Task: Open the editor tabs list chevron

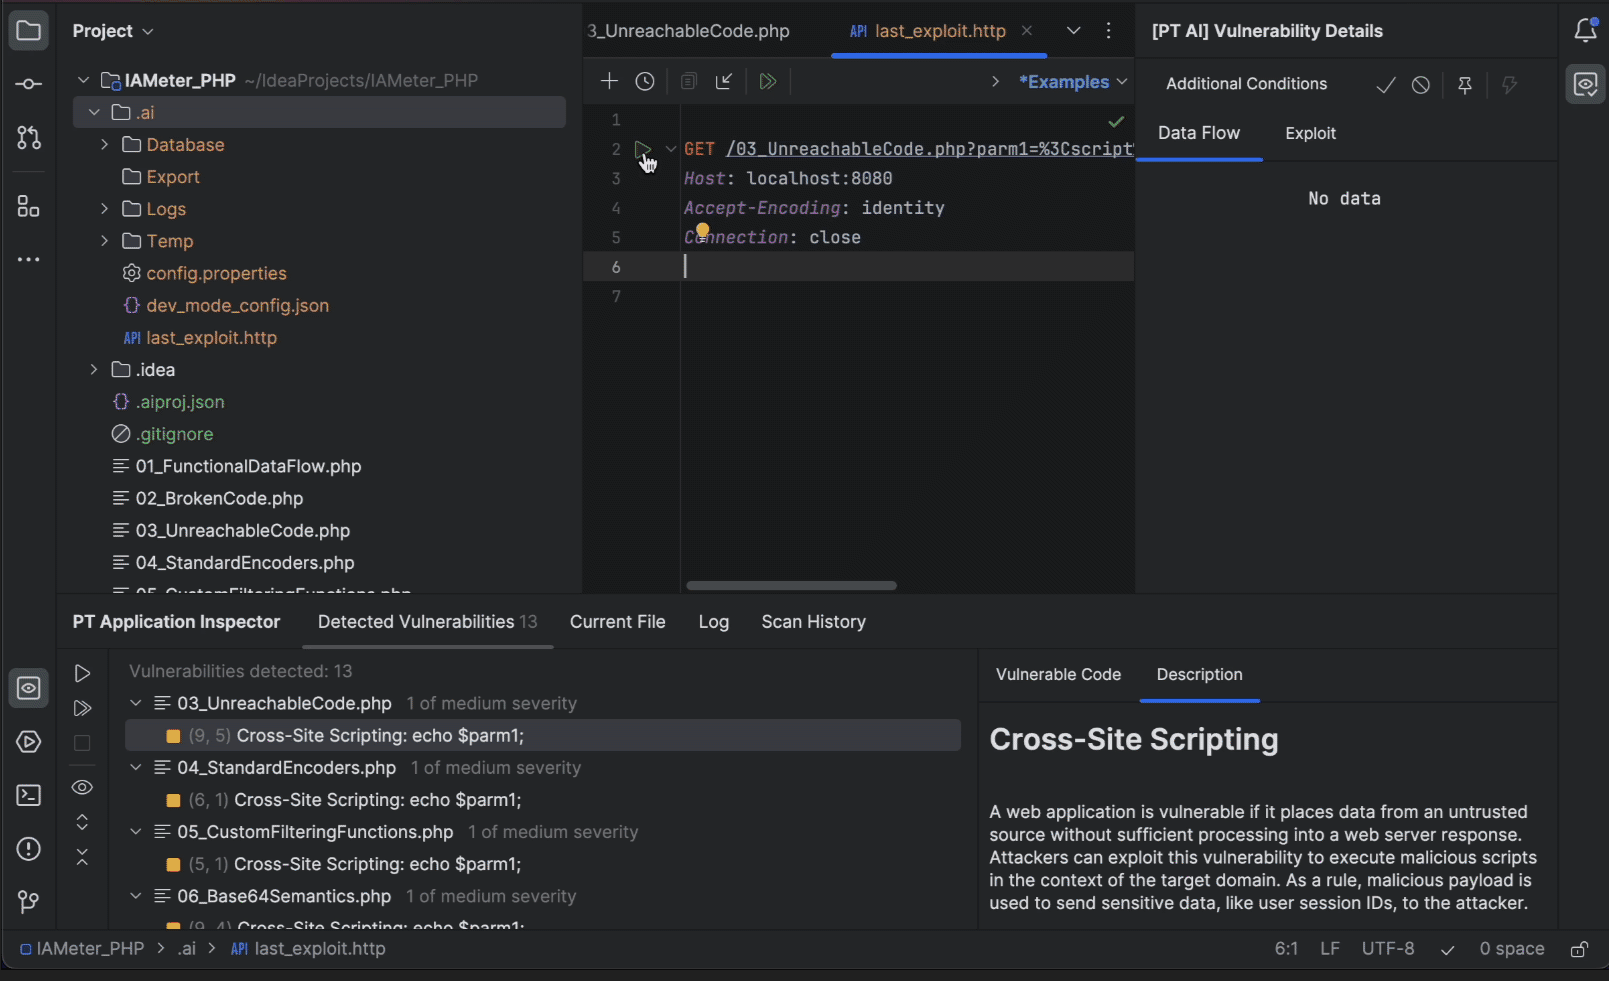Action: pyautogui.click(x=1073, y=31)
